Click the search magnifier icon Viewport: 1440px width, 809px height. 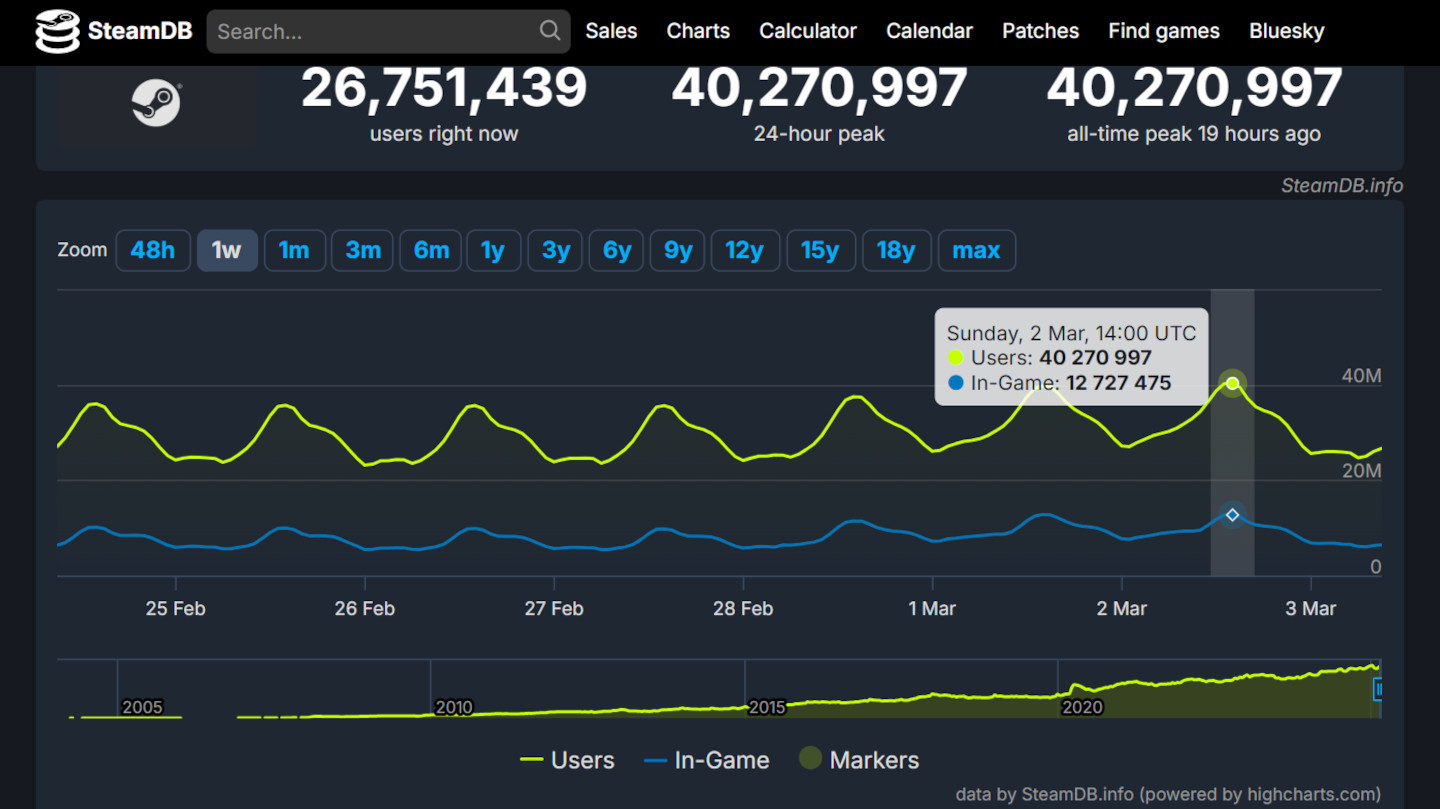coord(550,30)
